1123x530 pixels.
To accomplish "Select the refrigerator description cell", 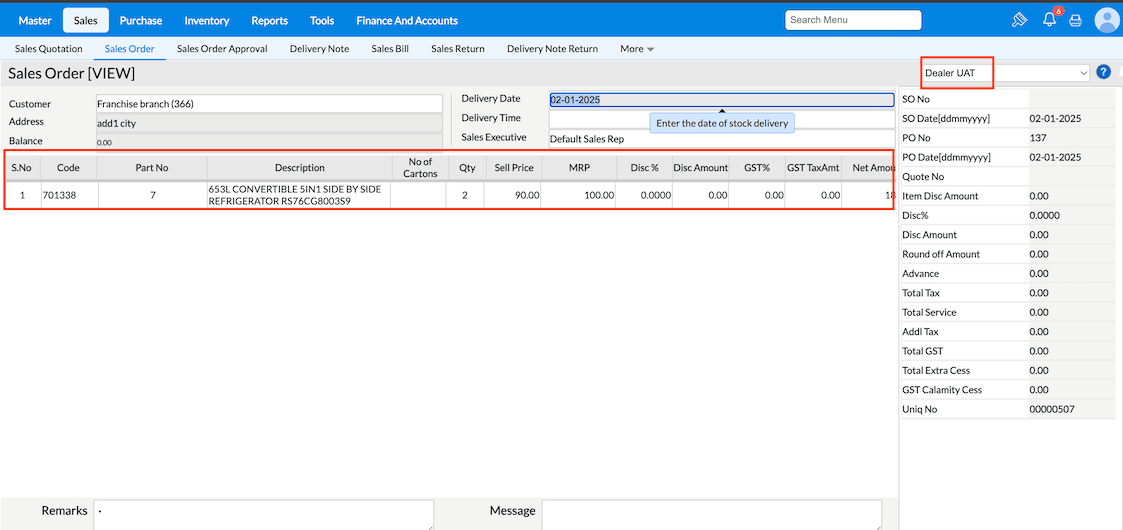I will (x=299, y=195).
